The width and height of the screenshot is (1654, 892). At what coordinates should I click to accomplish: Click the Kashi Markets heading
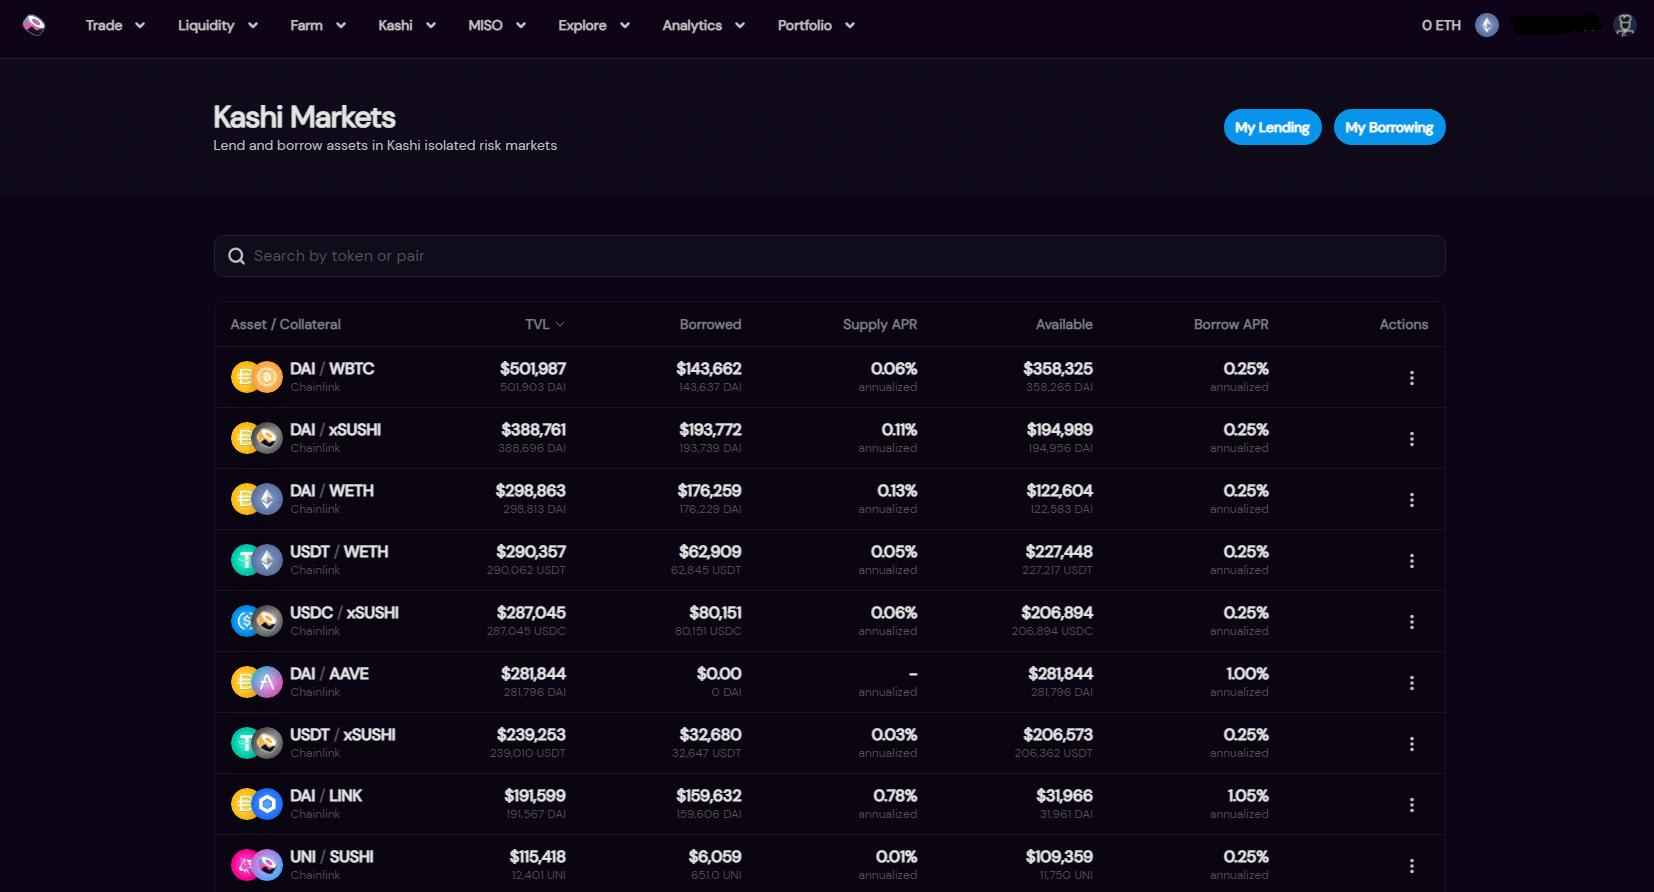tap(304, 117)
